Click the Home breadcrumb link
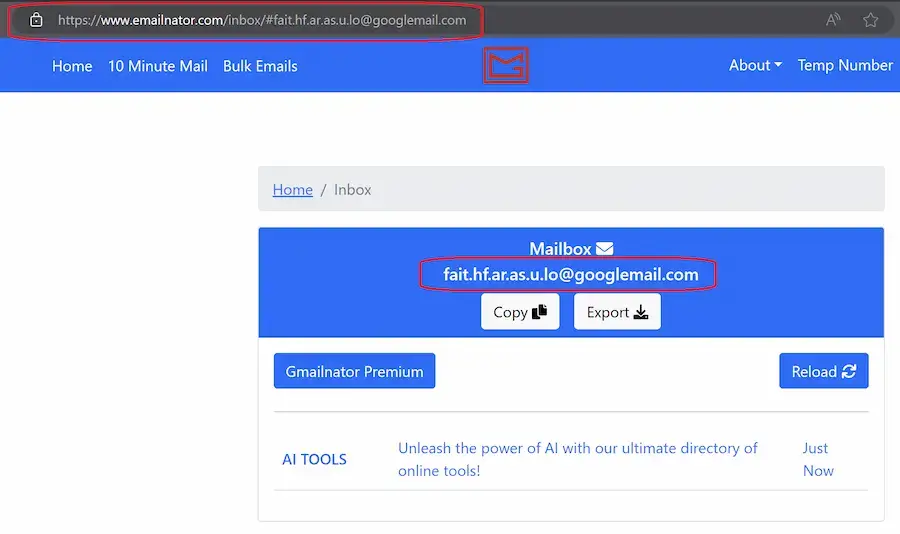900x534 pixels. (293, 189)
